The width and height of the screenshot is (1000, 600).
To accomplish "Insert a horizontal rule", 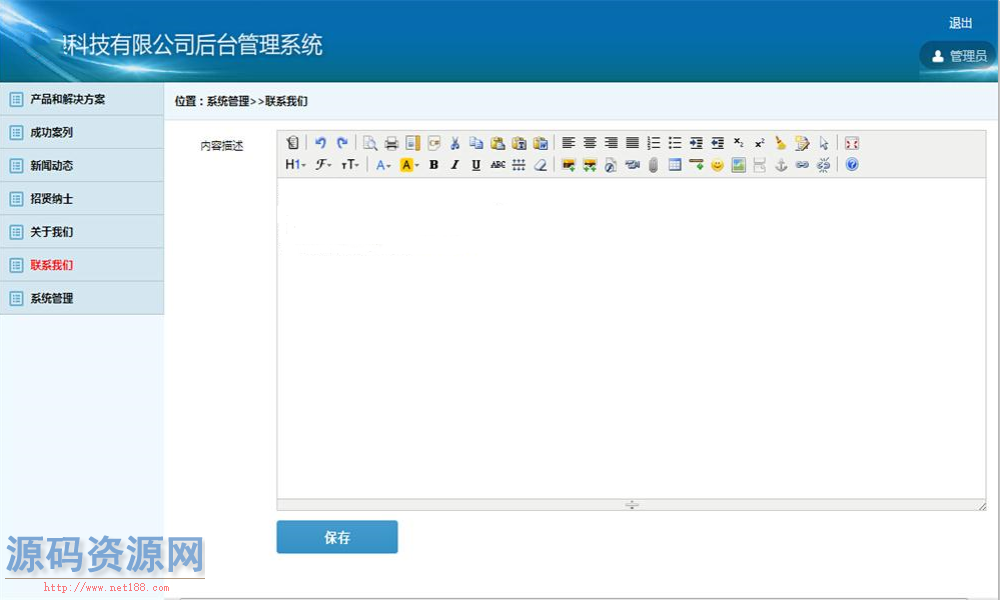I will coord(696,165).
